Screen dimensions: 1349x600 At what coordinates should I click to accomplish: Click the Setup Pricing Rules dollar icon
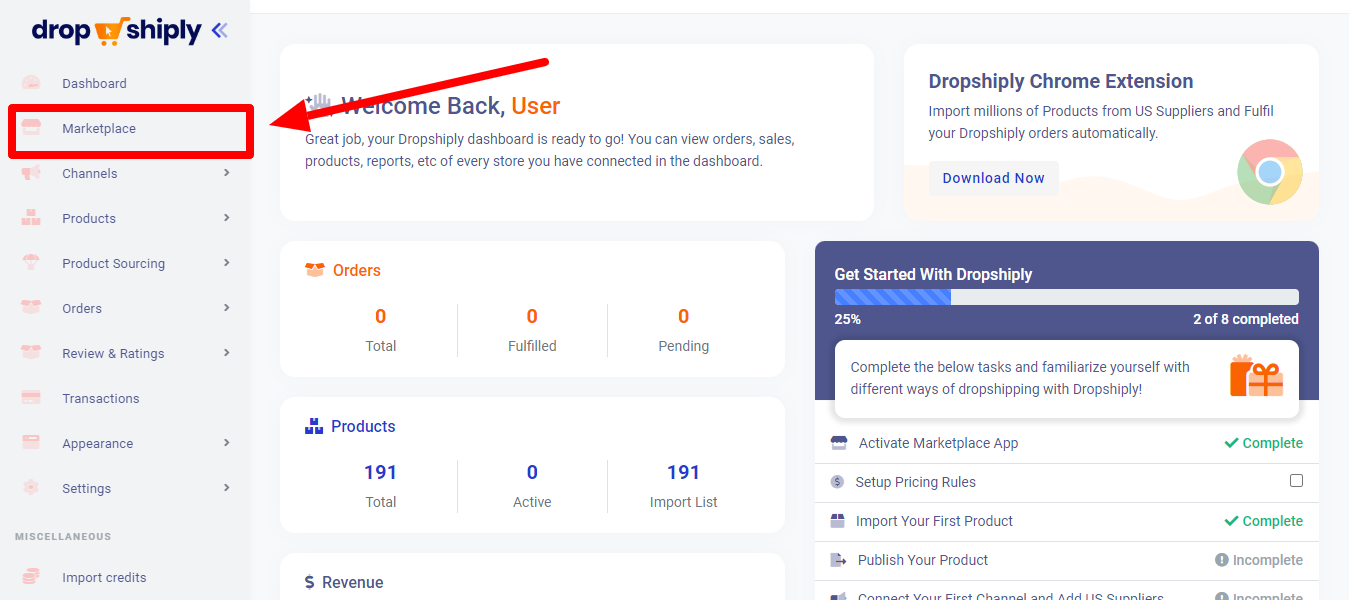click(x=837, y=482)
